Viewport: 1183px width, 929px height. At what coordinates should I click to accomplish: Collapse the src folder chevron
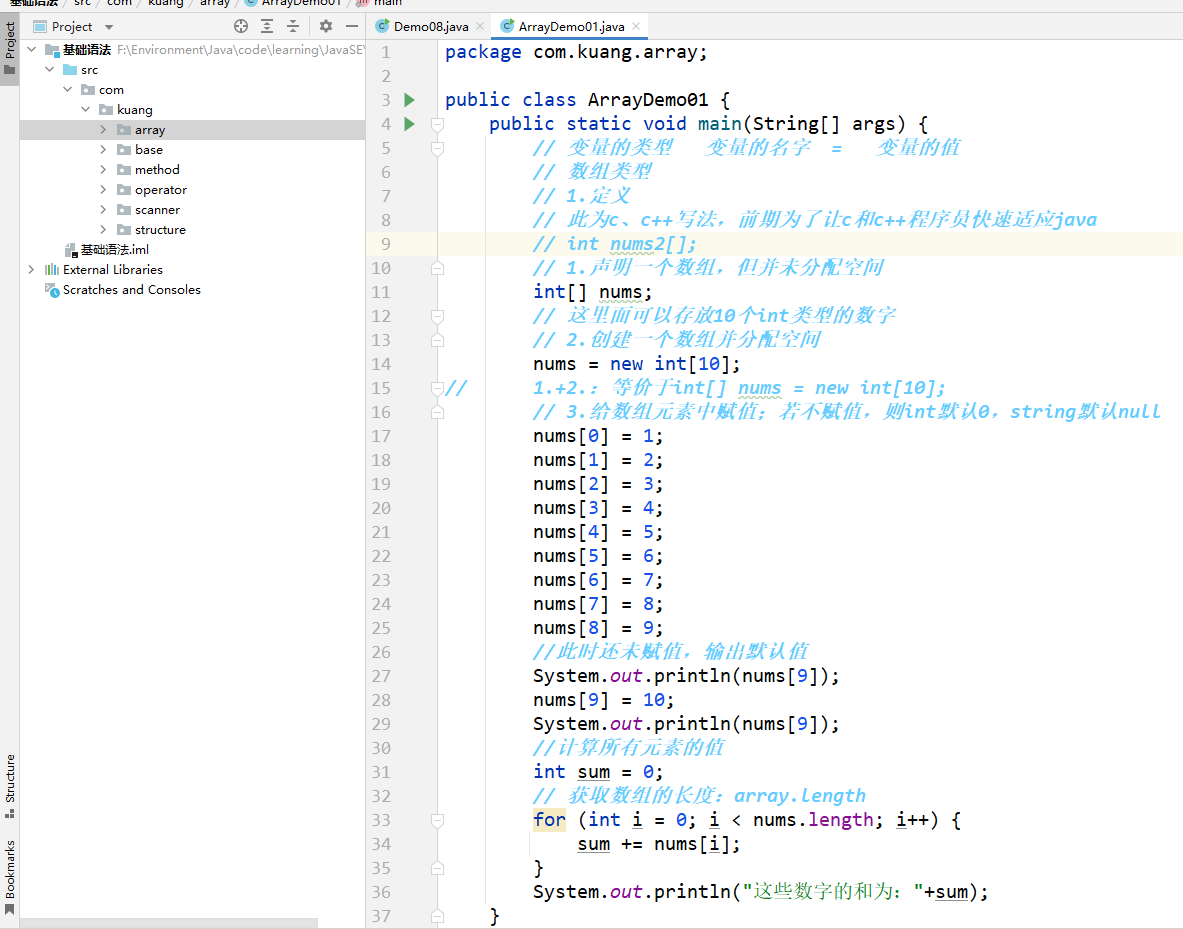coord(50,69)
